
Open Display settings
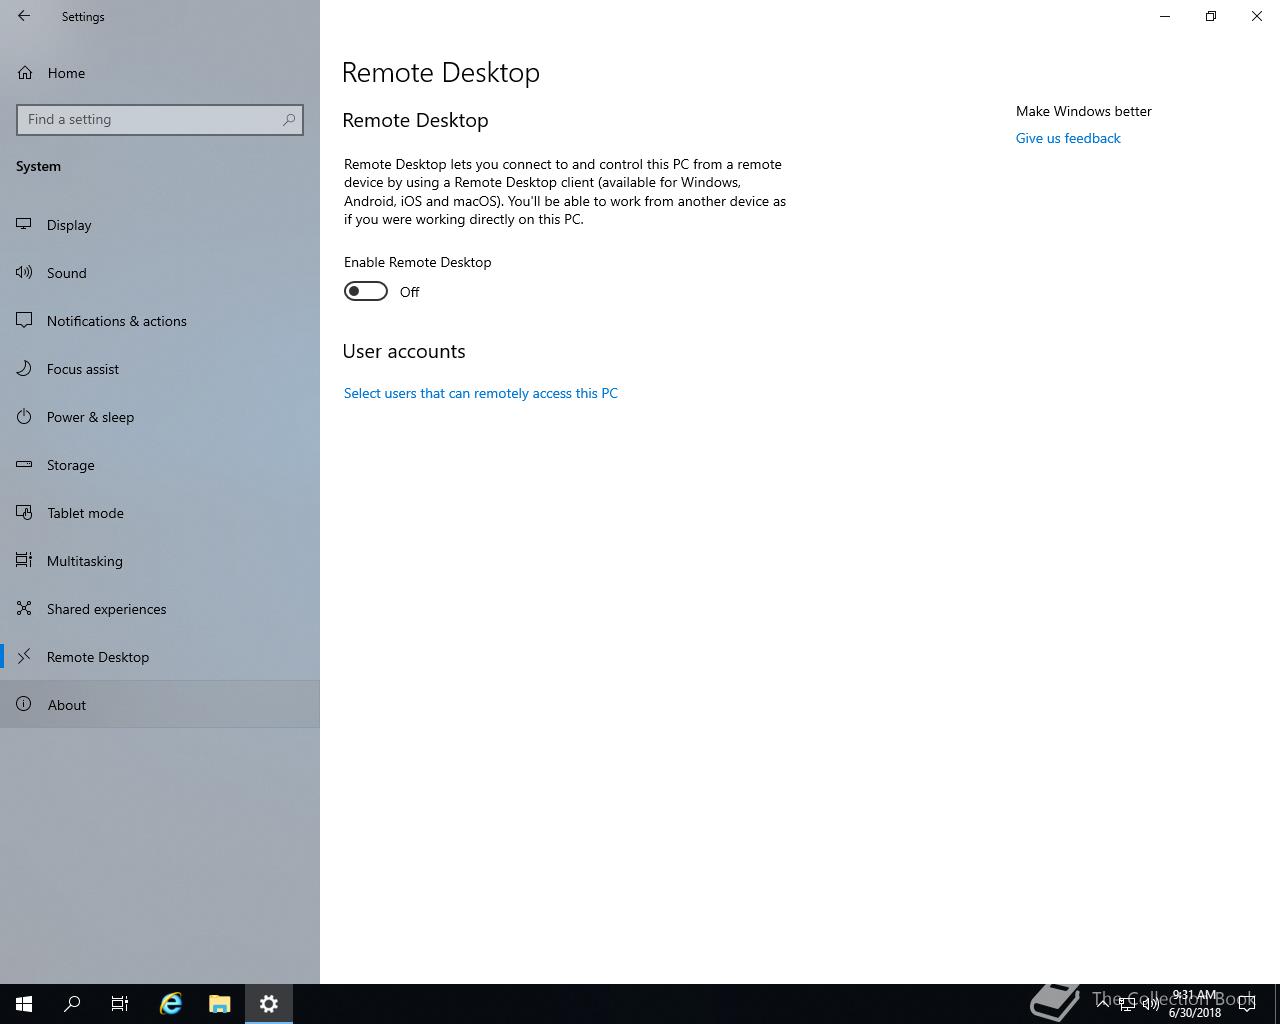(160, 225)
